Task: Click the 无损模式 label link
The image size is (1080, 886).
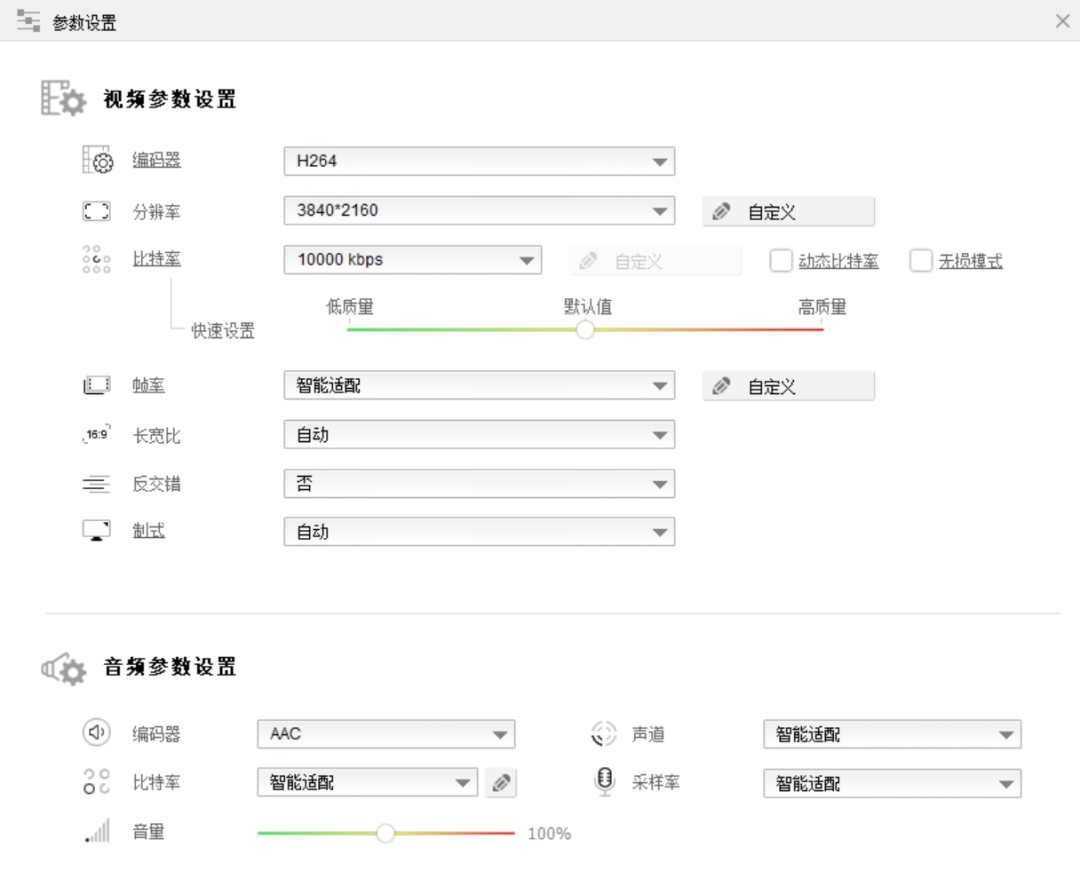Action: [970, 261]
